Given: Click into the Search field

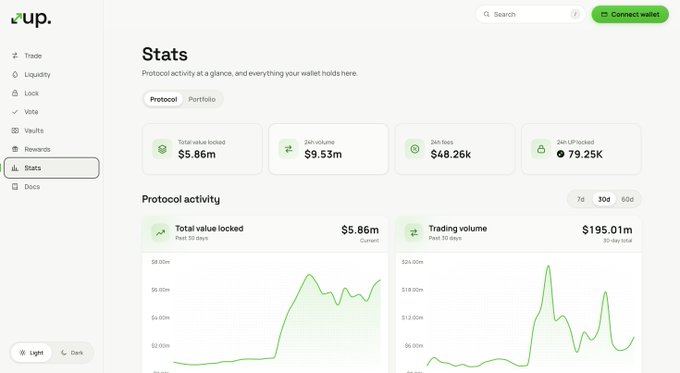Looking at the screenshot, I should (x=530, y=14).
